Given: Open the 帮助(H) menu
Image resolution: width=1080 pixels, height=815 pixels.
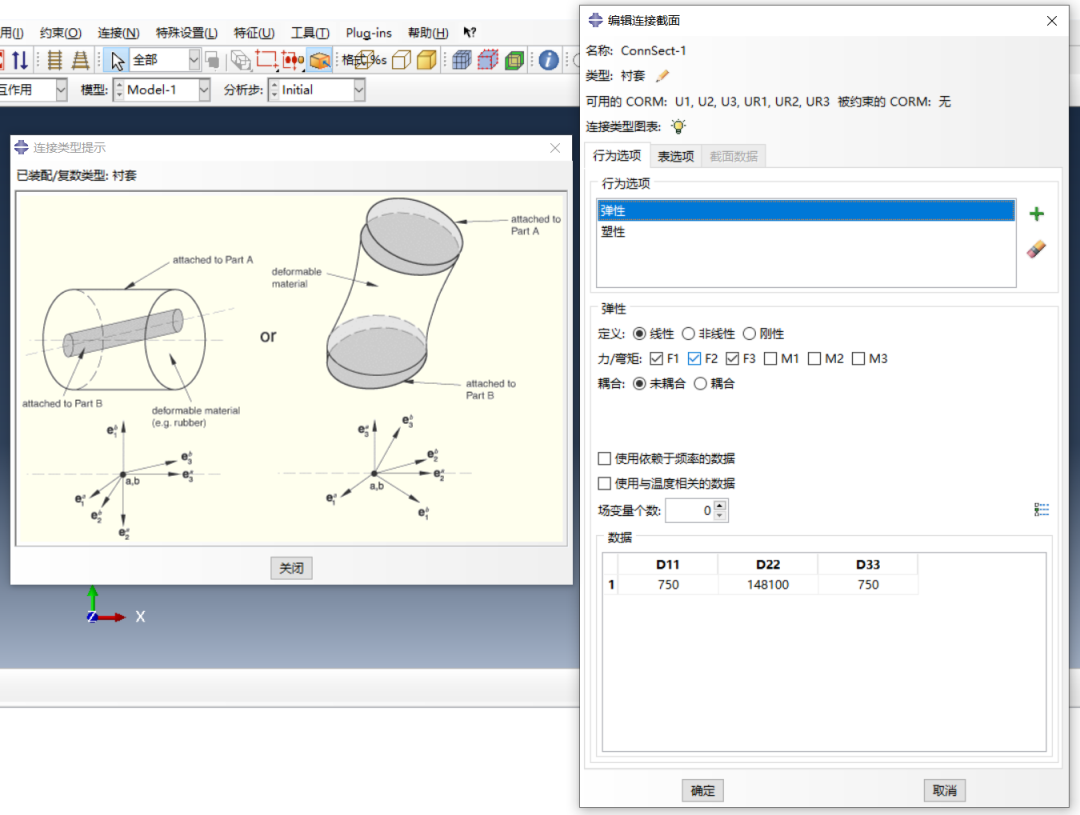Looking at the screenshot, I should point(428,32).
